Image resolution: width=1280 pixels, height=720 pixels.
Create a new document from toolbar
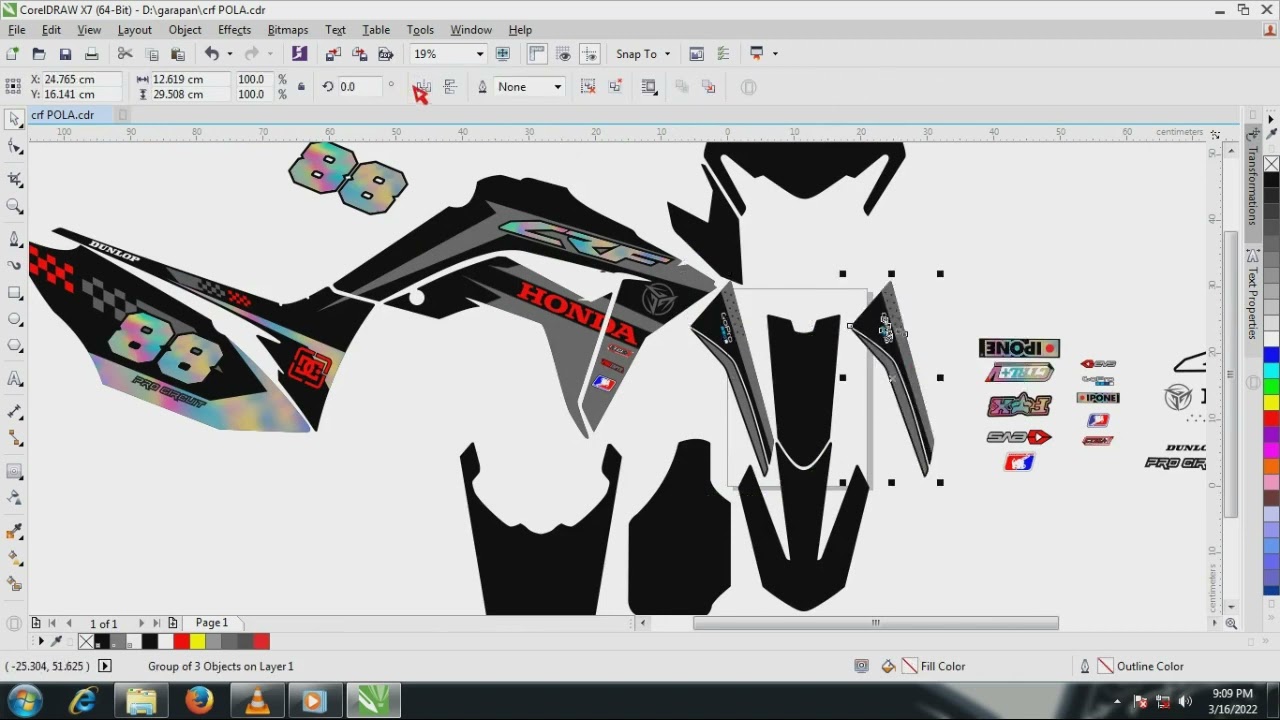pyautogui.click(x=12, y=54)
